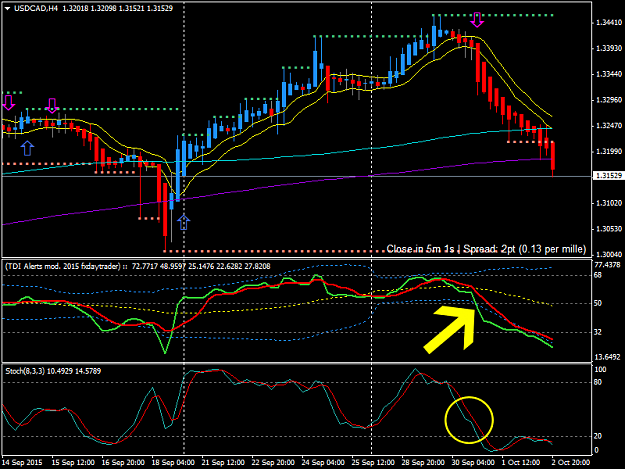
Task: Open the chart menu triangle beside USDCAD,H4
Action: click(x=7, y=8)
